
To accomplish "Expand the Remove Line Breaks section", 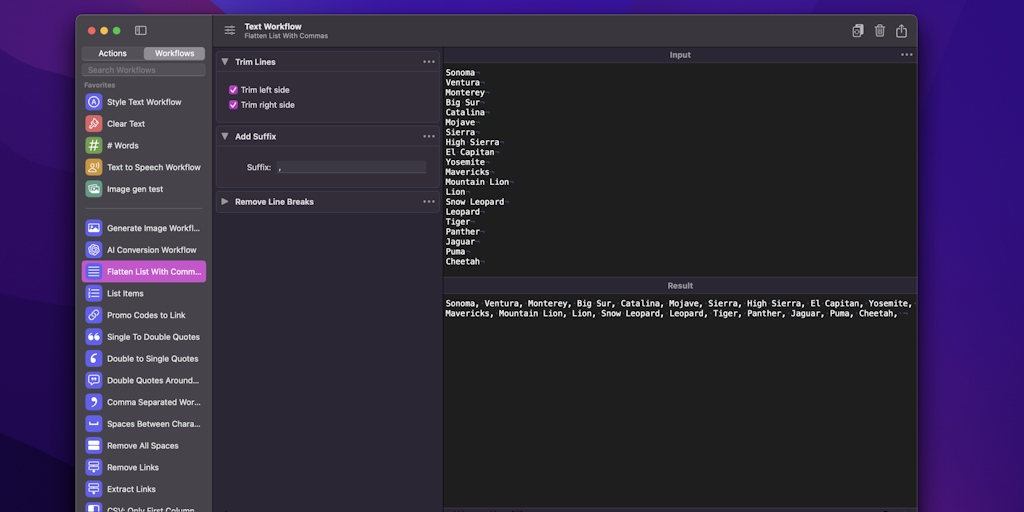I will 225,202.
